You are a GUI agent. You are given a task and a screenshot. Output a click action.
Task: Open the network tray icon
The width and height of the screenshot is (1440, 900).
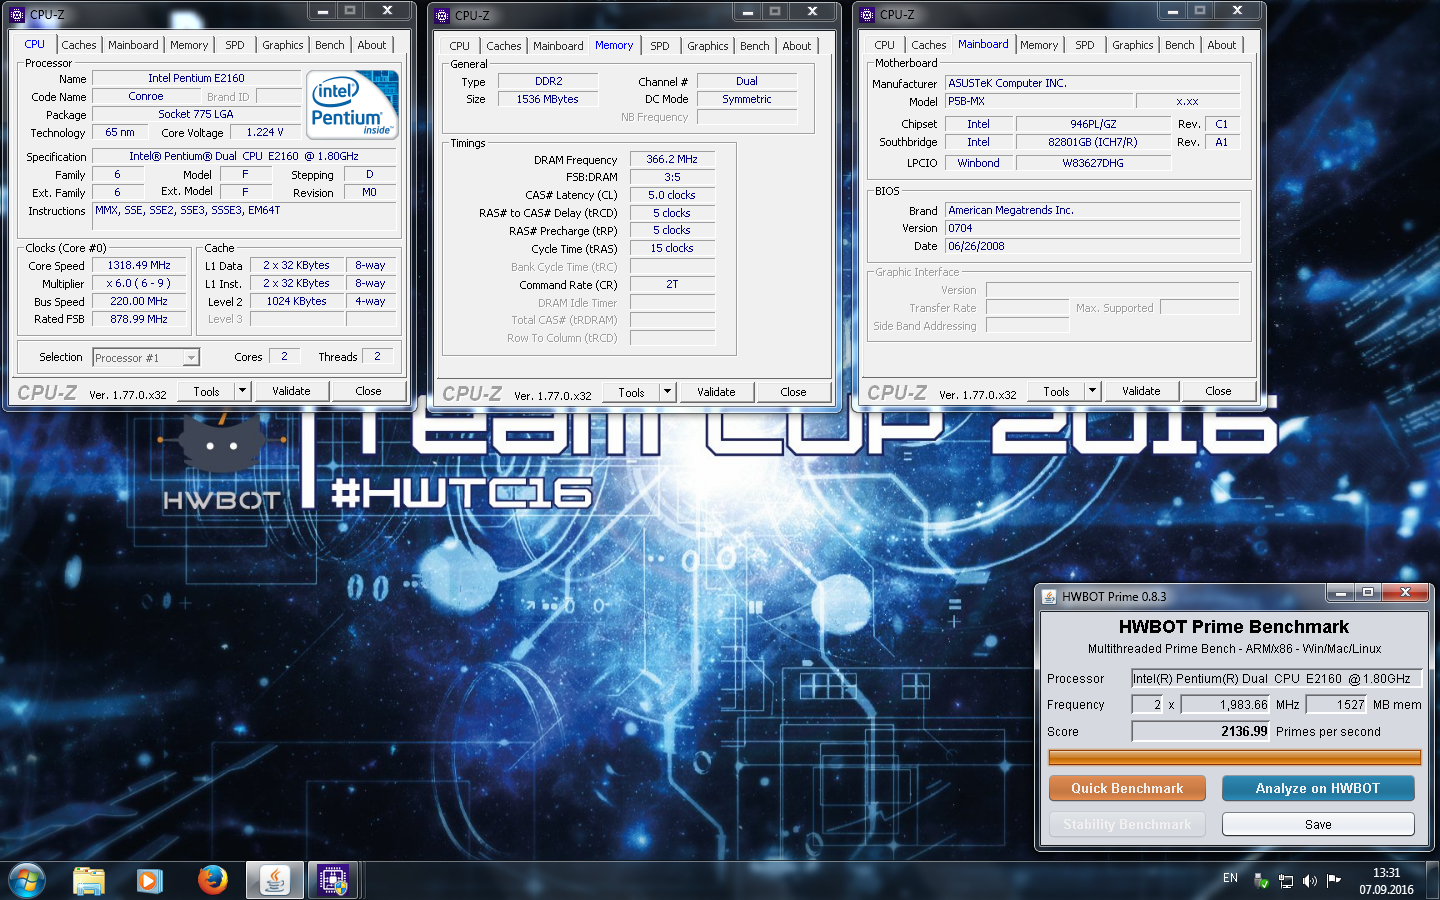(x=1286, y=881)
